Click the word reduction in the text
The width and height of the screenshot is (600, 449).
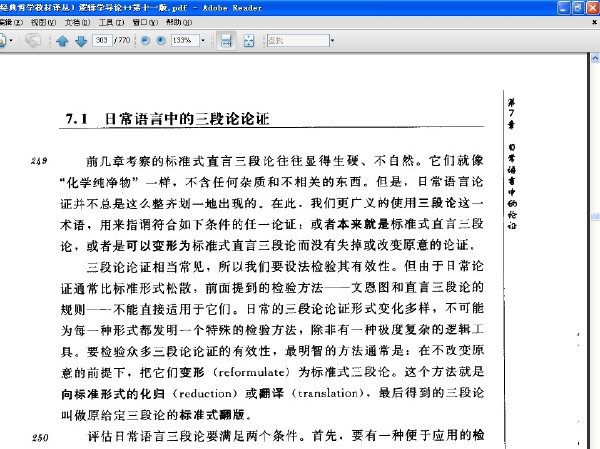coord(205,393)
